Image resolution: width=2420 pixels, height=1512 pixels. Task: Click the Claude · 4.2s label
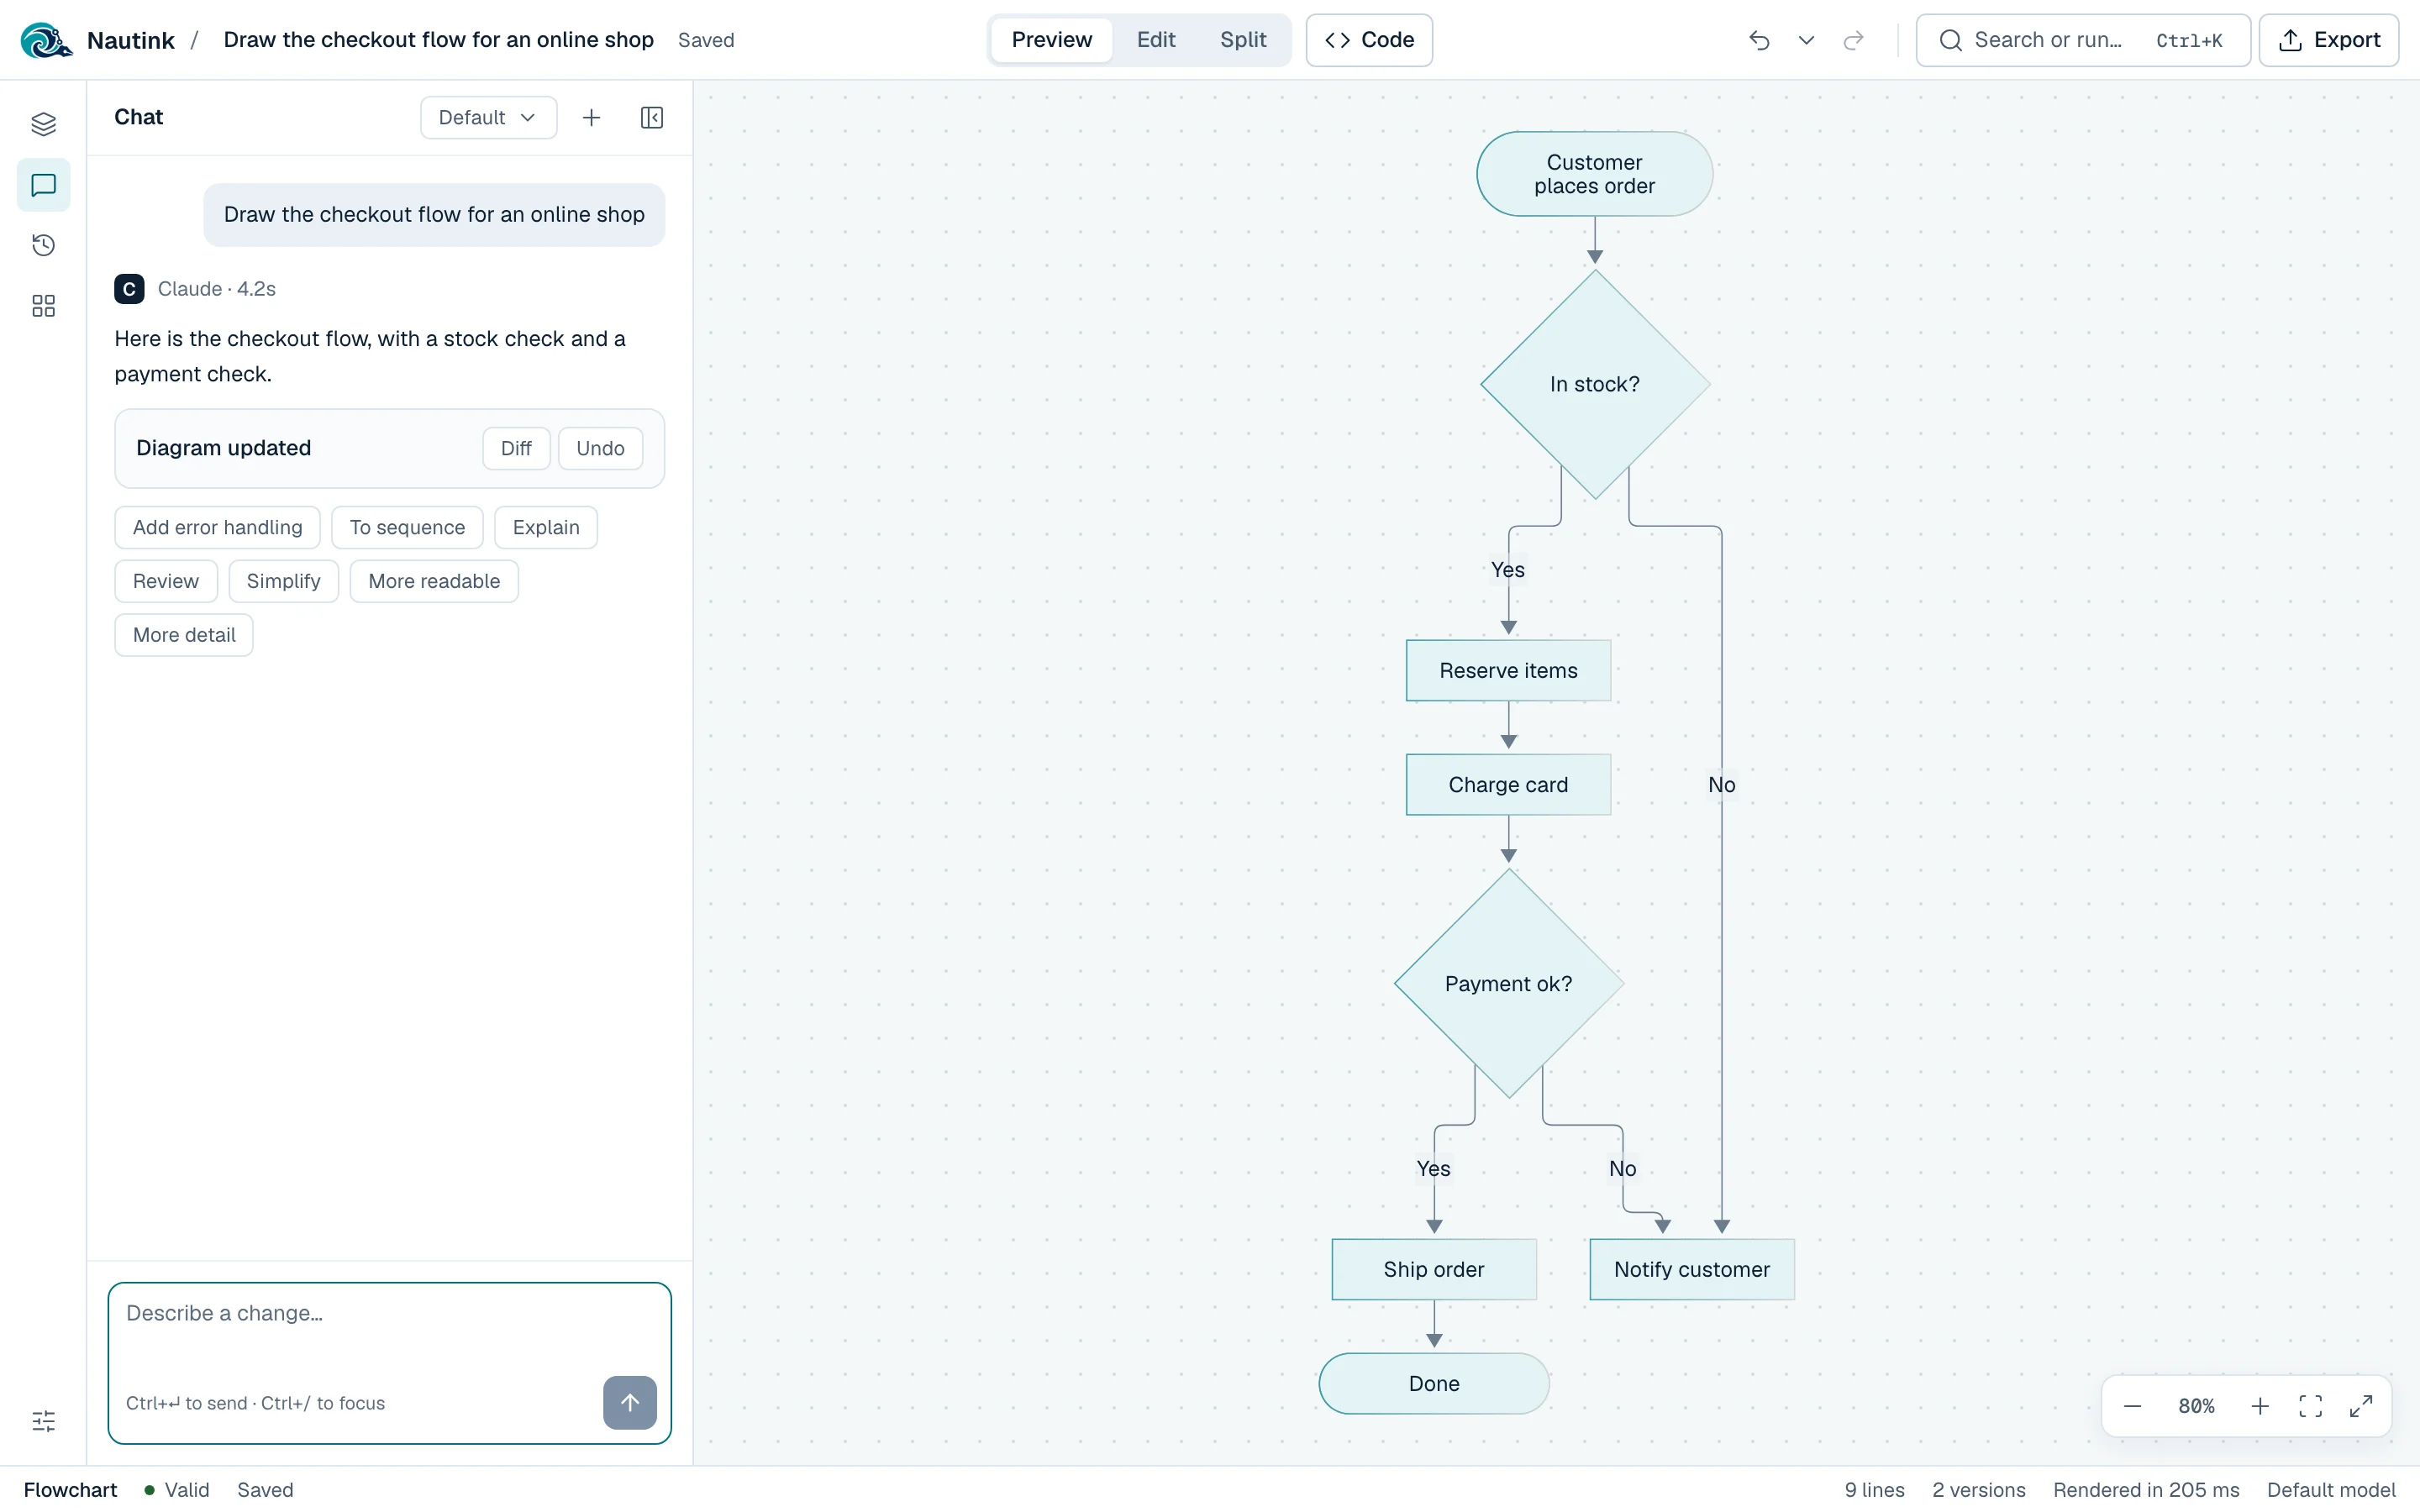point(217,289)
